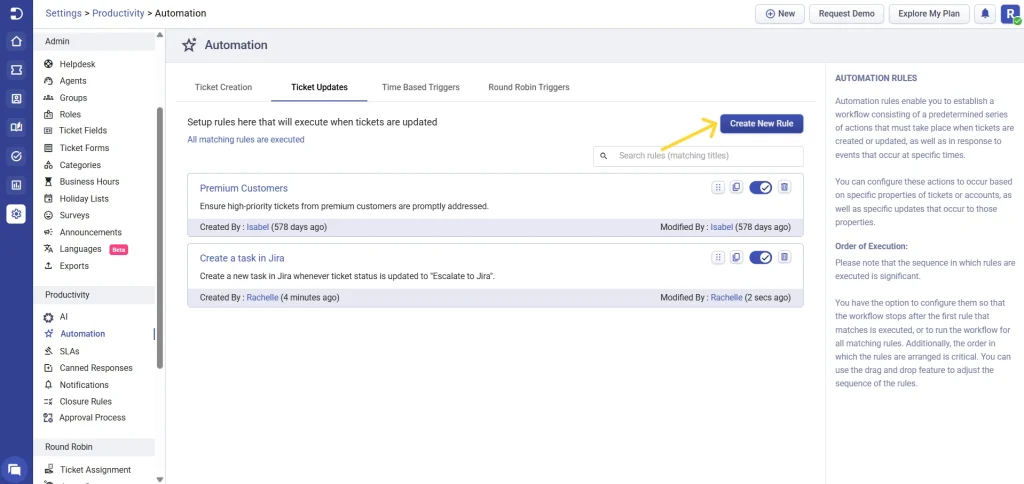Open Notifications under Productivity
1024x484 pixels.
coord(84,385)
